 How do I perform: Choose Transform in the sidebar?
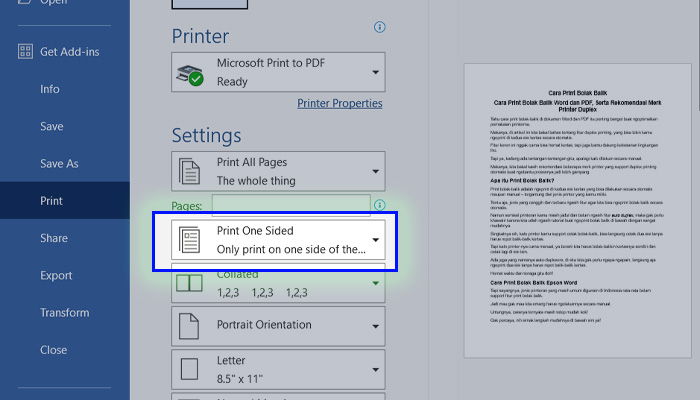[65, 312]
